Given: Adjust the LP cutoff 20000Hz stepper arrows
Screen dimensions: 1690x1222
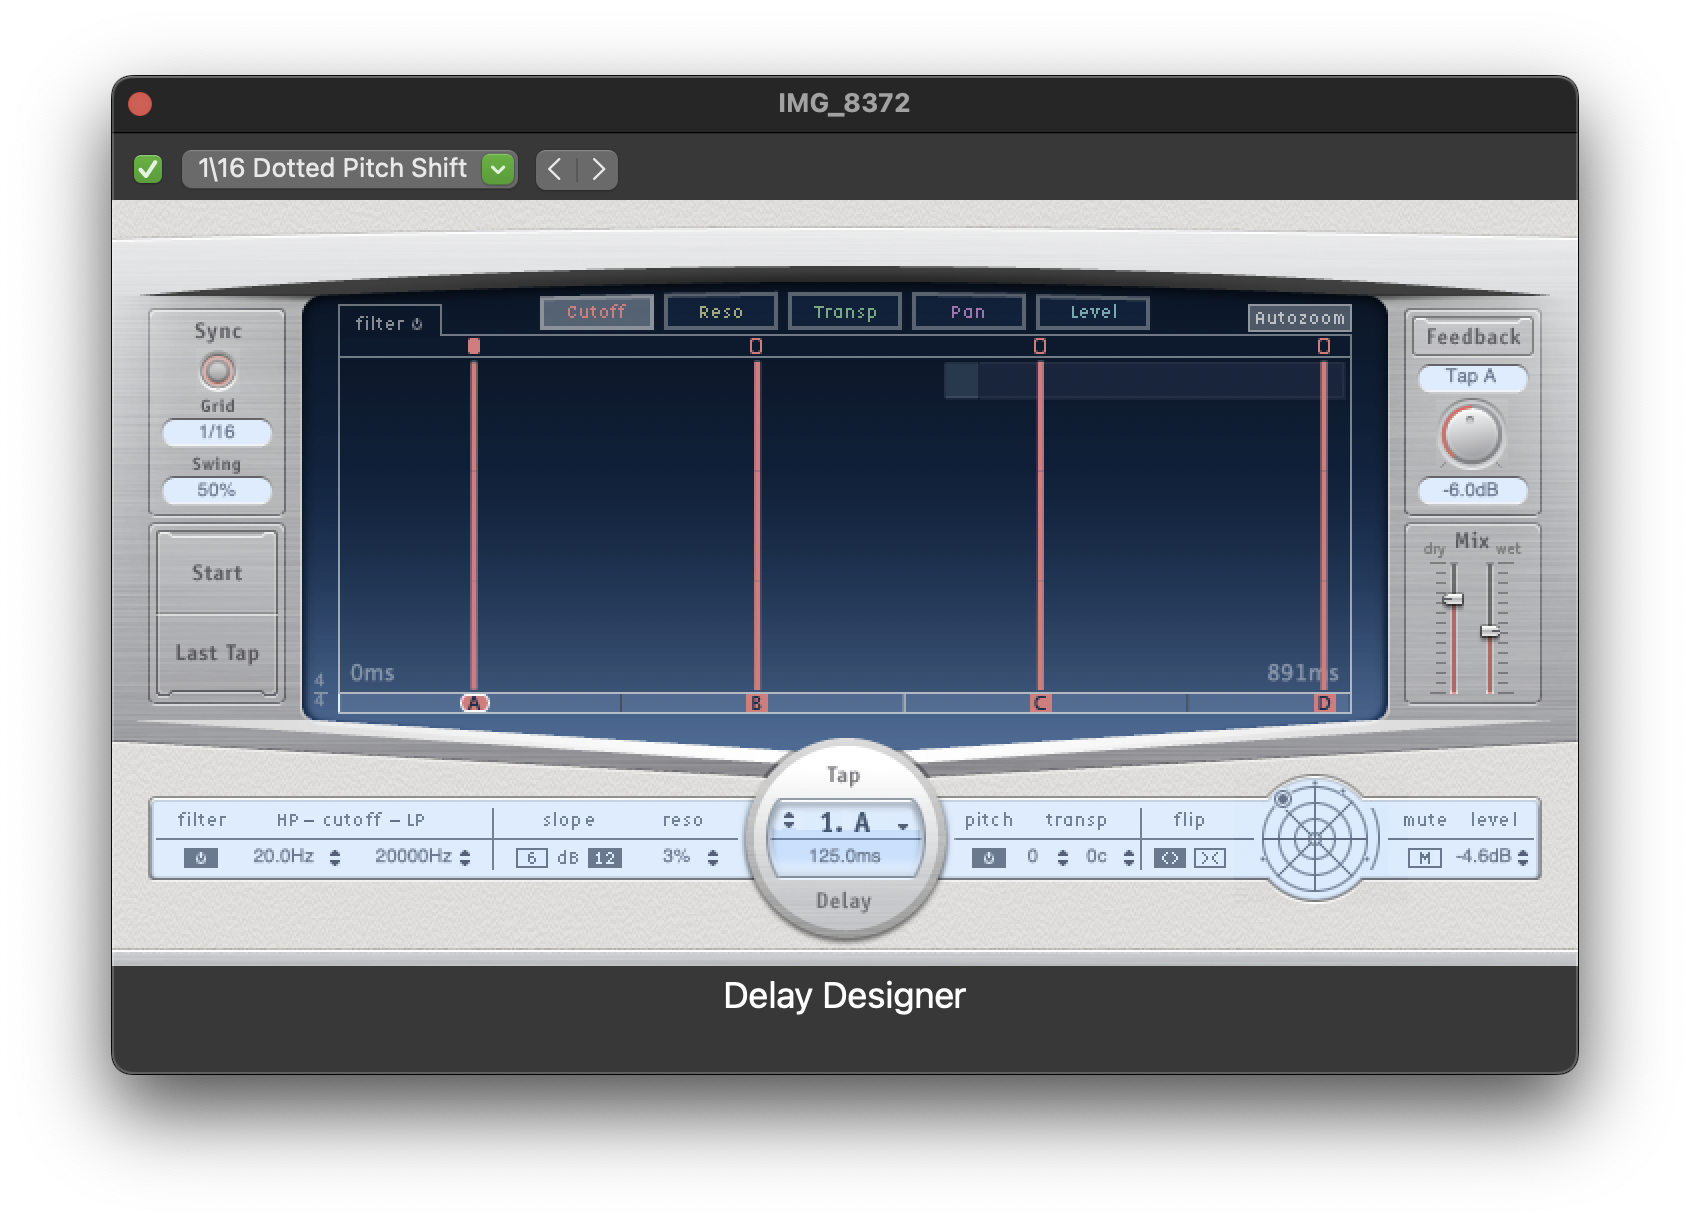Looking at the screenshot, I should point(465,858).
